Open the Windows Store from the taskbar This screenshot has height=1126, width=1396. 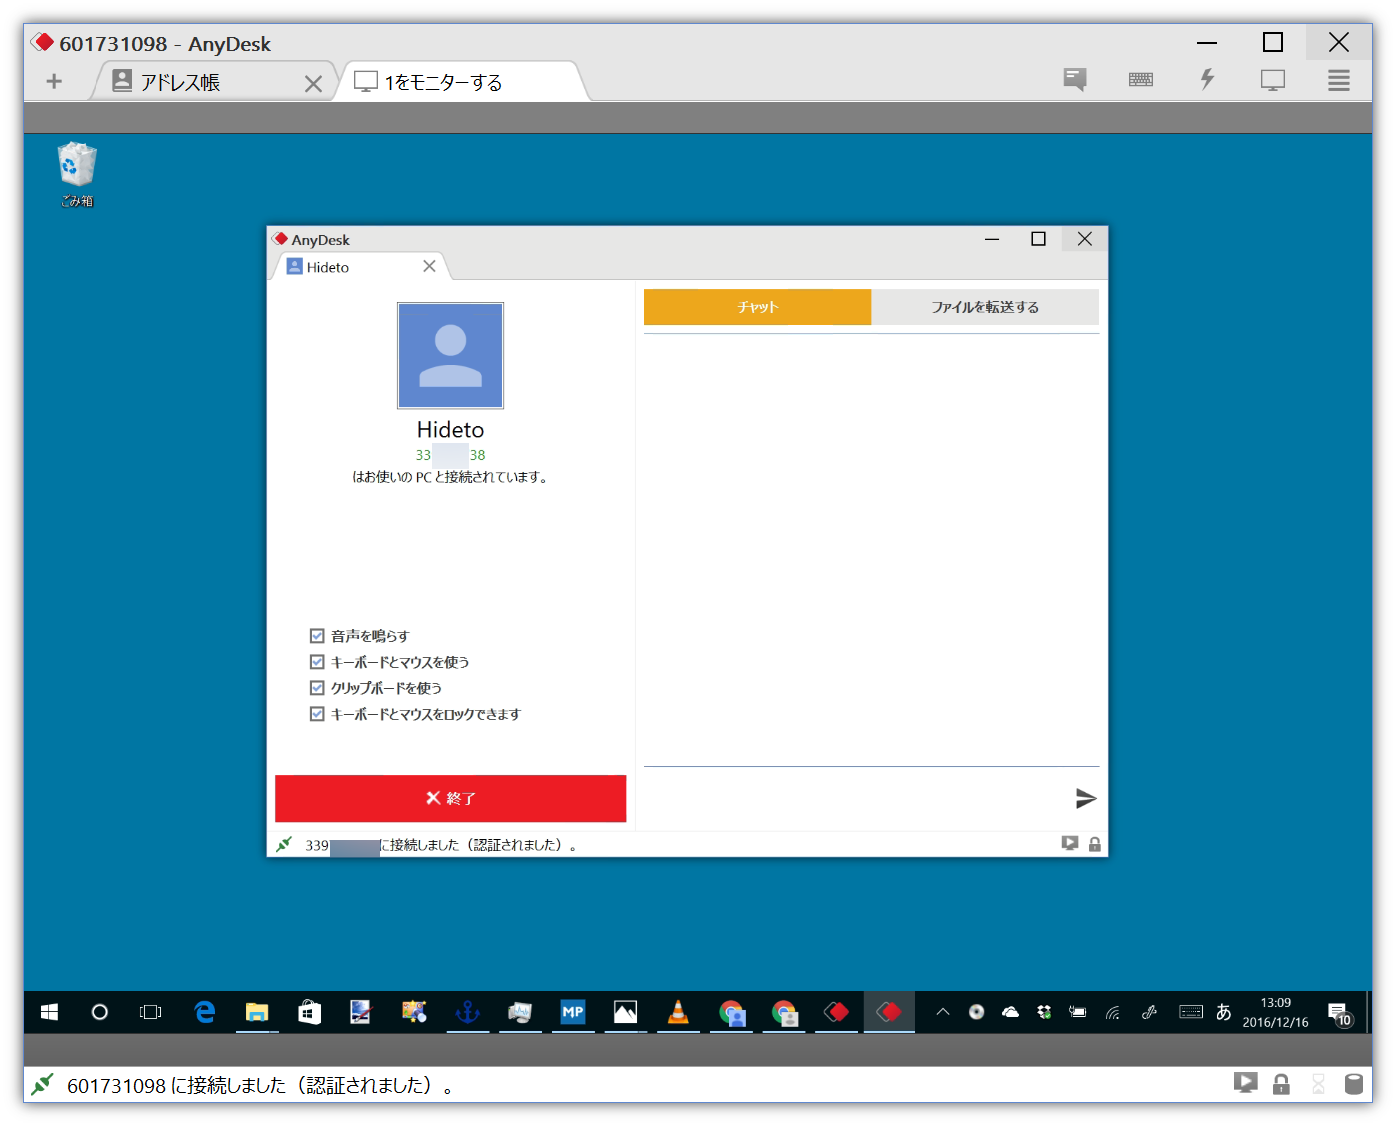310,1012
